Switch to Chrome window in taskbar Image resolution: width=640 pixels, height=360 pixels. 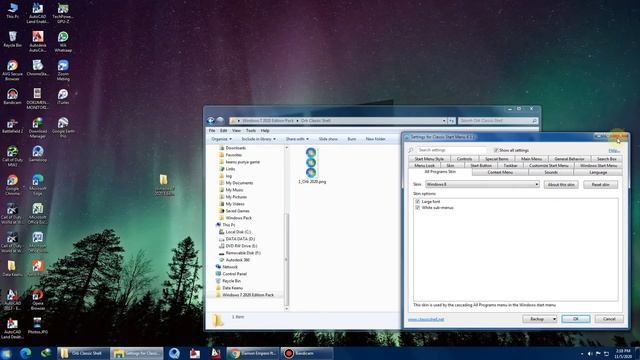click(253, 353)
